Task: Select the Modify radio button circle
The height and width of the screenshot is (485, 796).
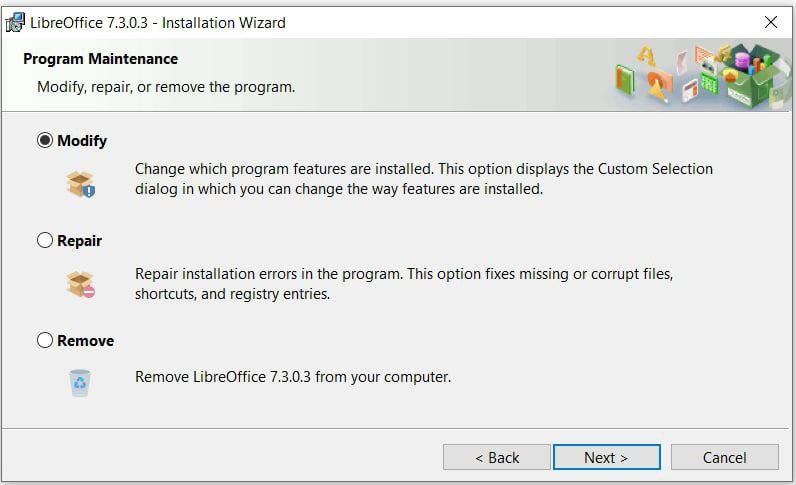Action: [x=45, y=140]
